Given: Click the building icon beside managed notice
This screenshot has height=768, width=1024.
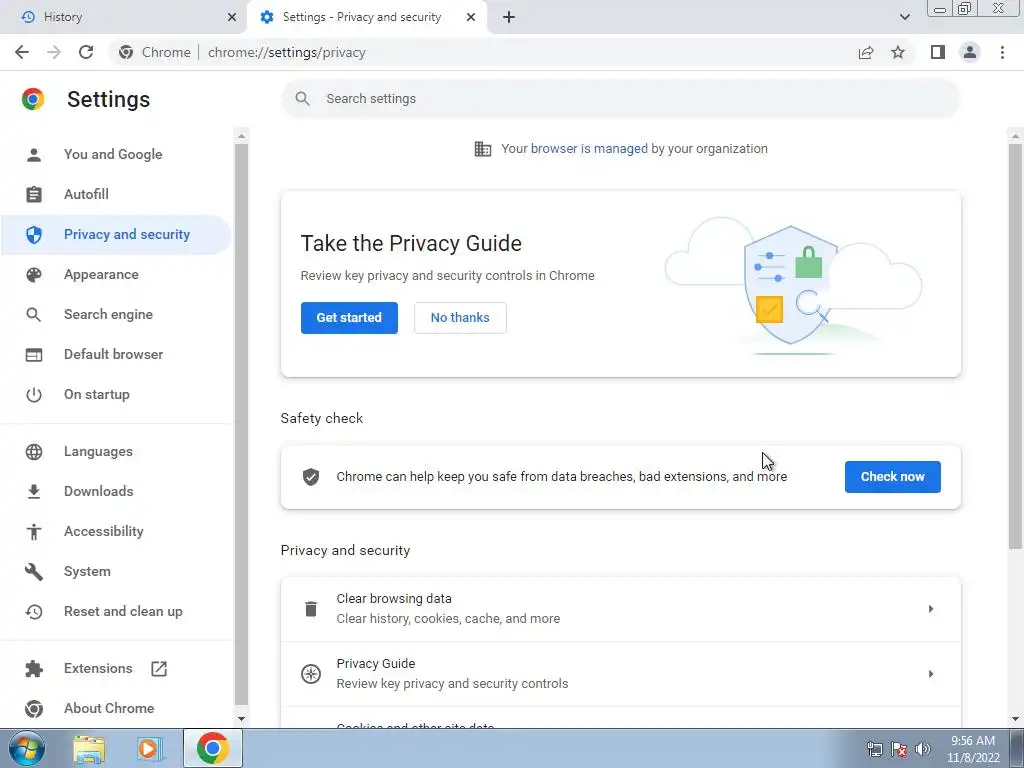Looking at the screenshot, I should click(x=483, y=149).
